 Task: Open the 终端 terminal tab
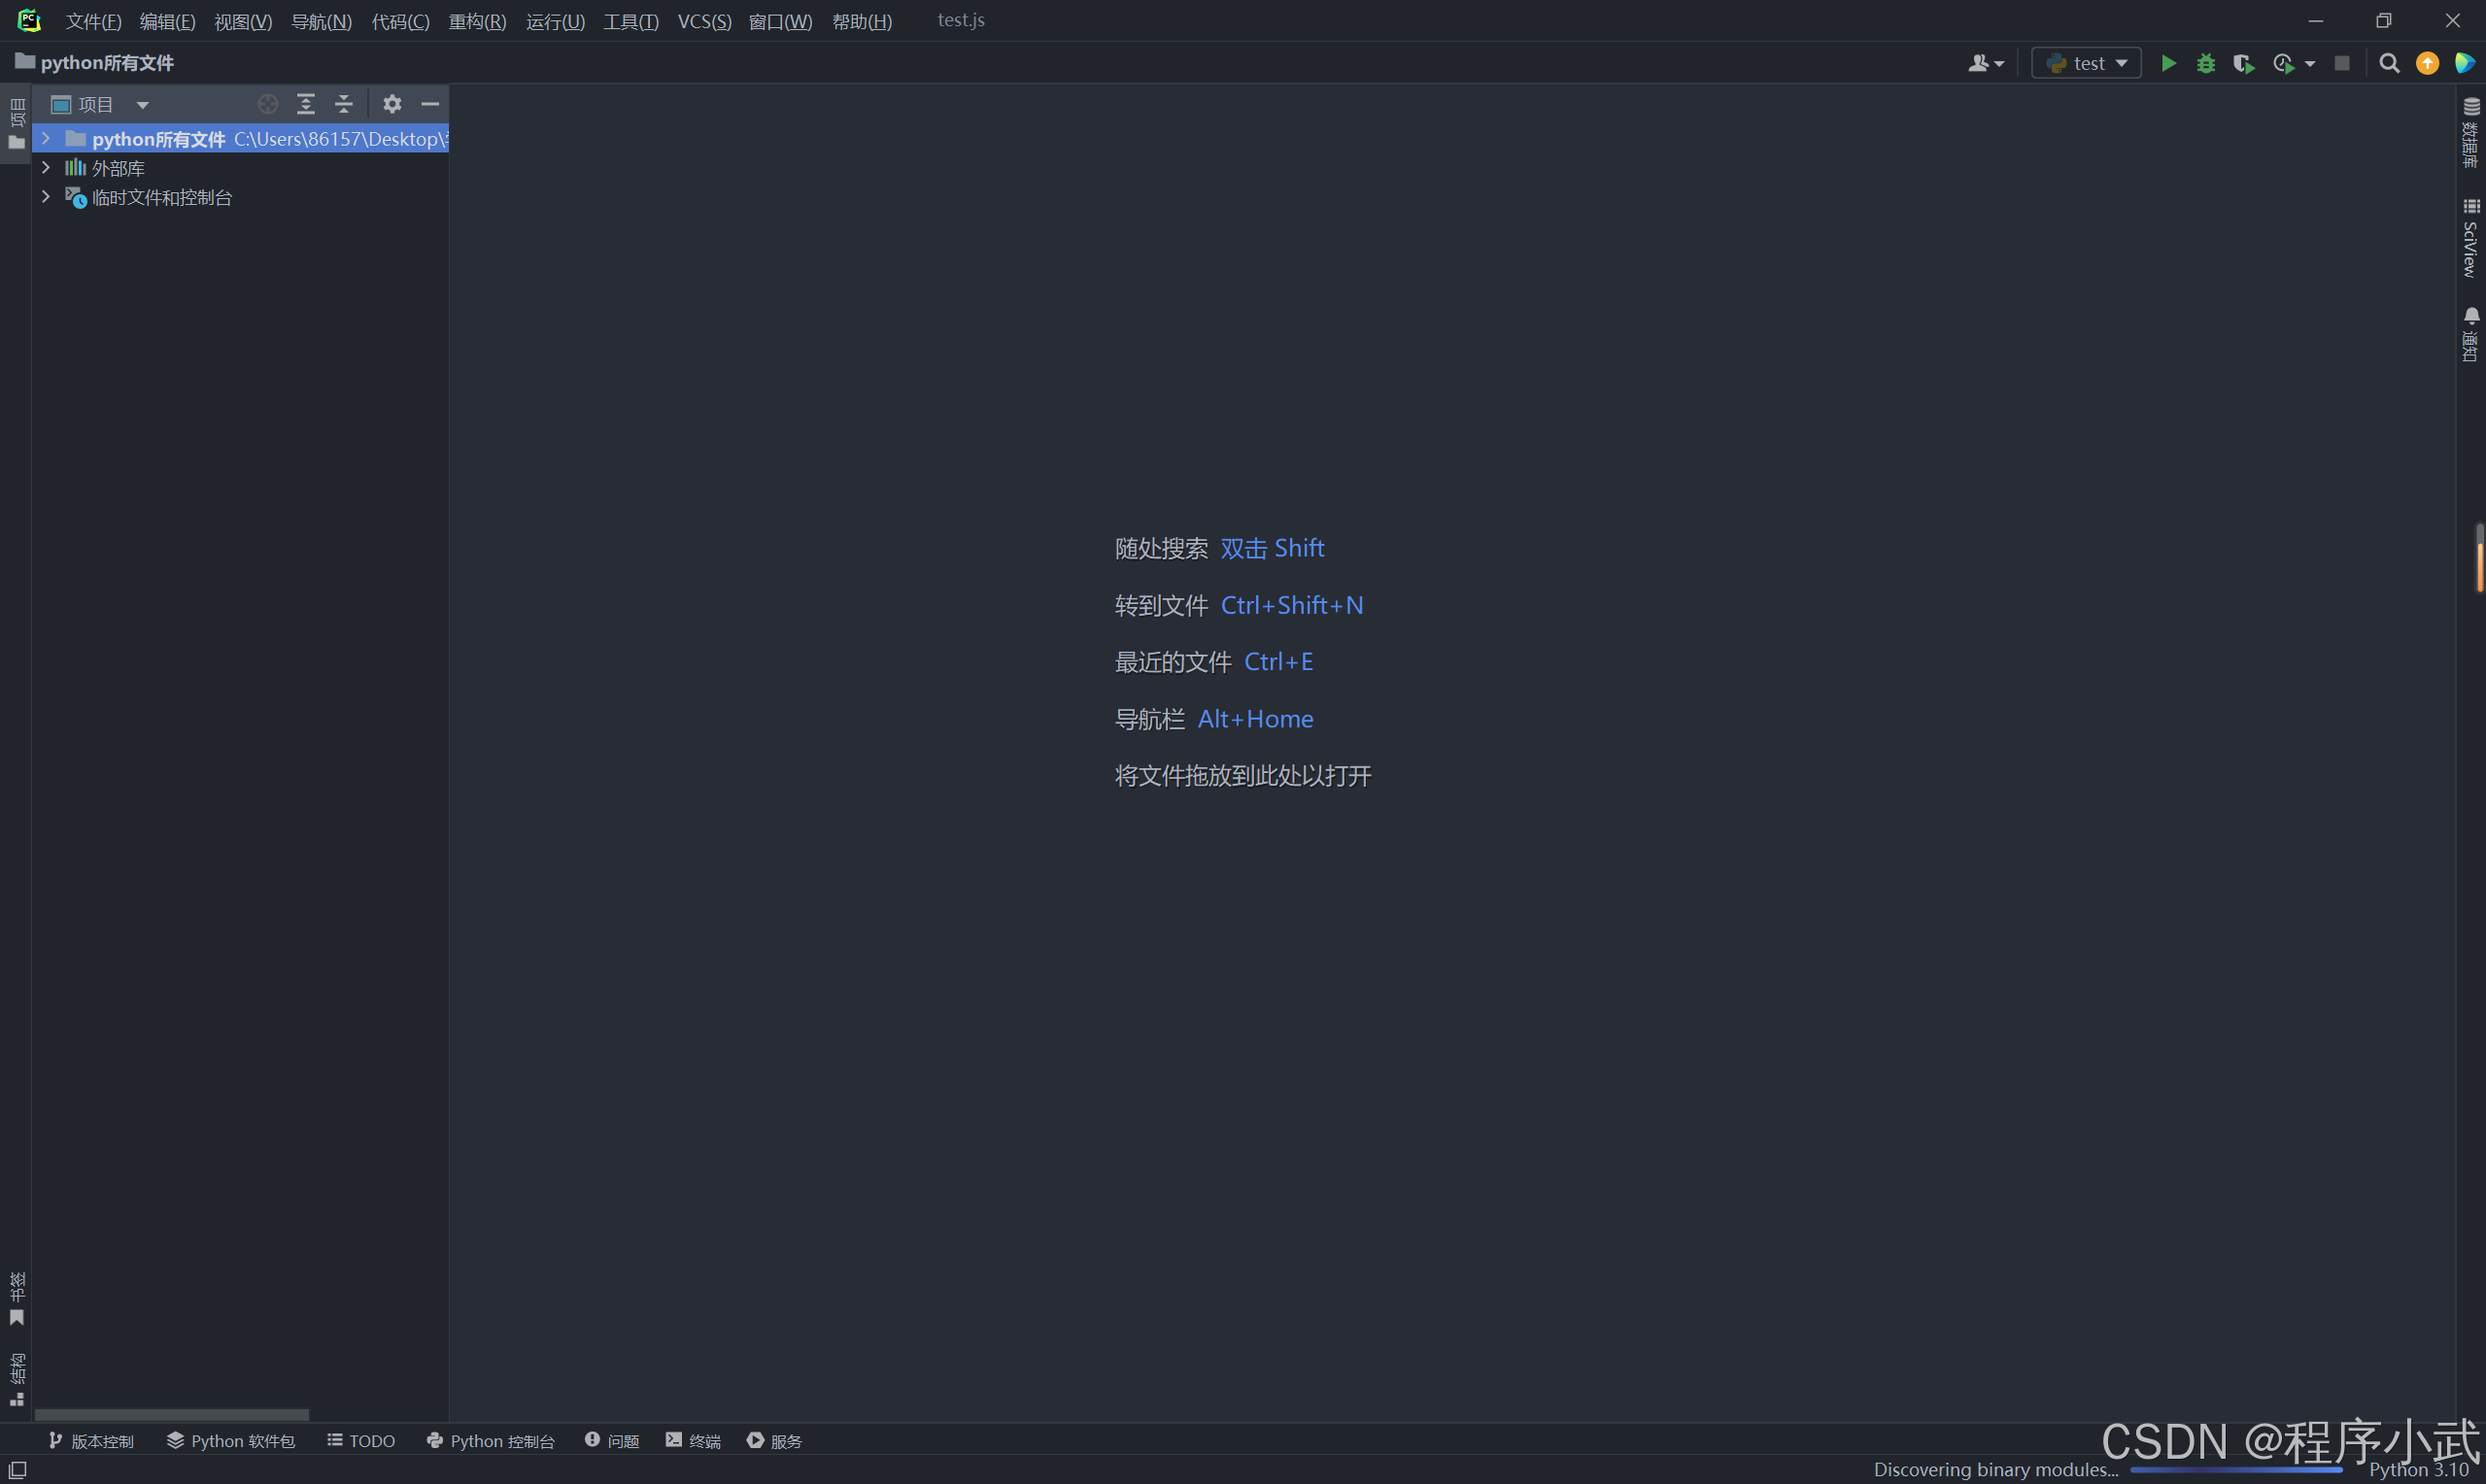point(693,1440)
